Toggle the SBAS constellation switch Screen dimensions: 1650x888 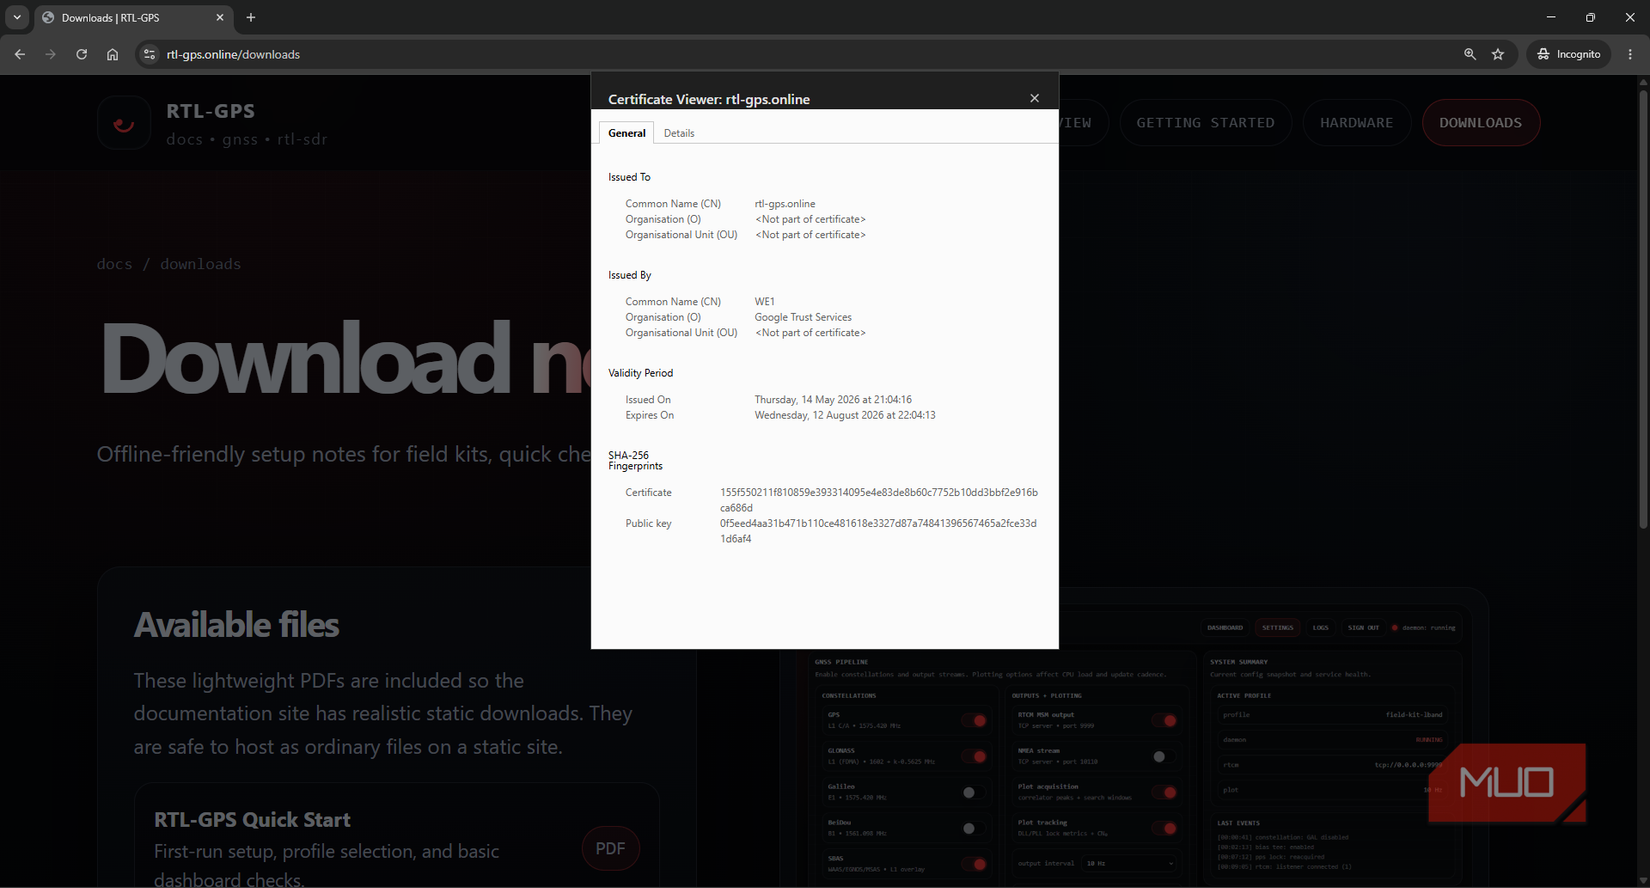click(x=973, y=864)
